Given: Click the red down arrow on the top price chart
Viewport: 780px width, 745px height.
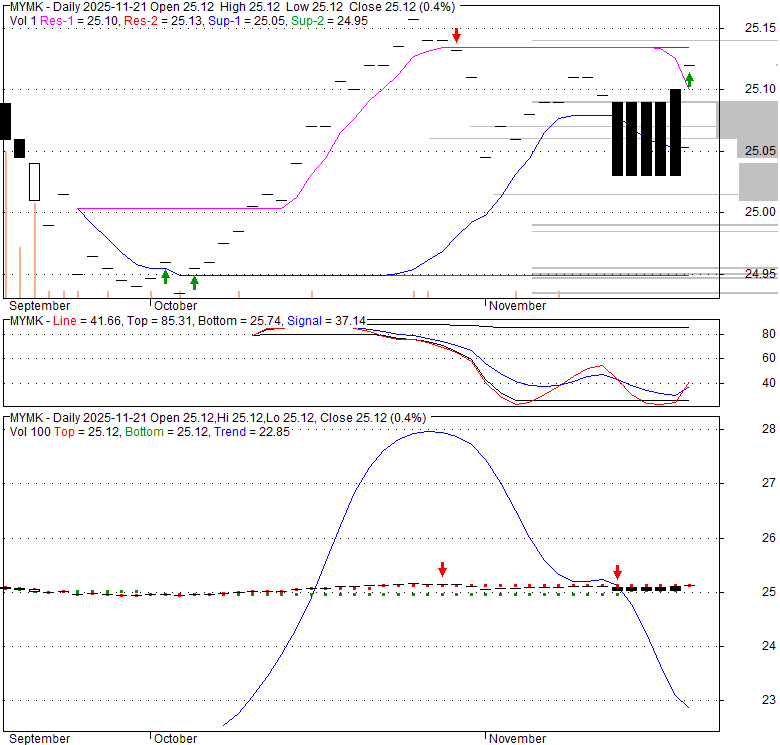Looking at the screenshot, I should click(x=457, y=36).
